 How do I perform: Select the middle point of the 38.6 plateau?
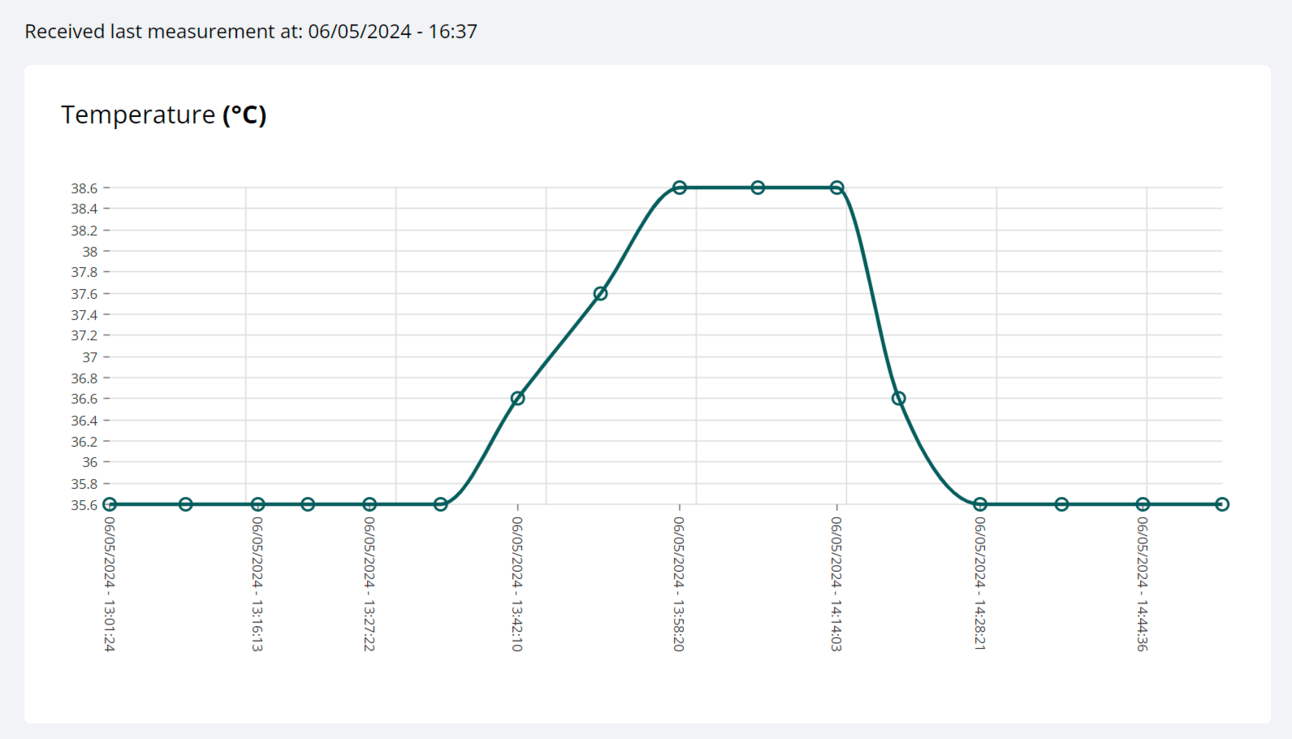point(758,188)
